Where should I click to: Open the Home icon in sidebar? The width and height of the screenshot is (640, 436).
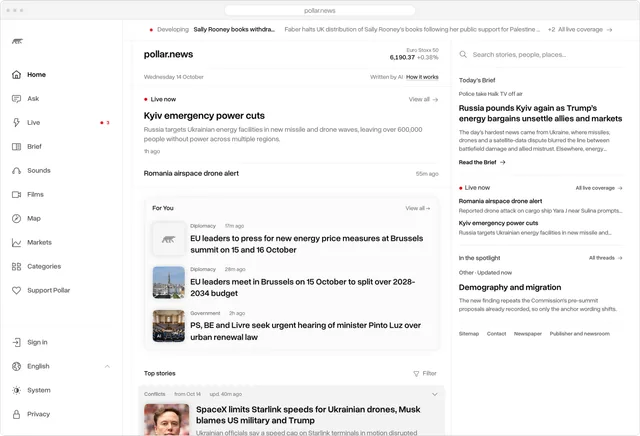point(16,75)
